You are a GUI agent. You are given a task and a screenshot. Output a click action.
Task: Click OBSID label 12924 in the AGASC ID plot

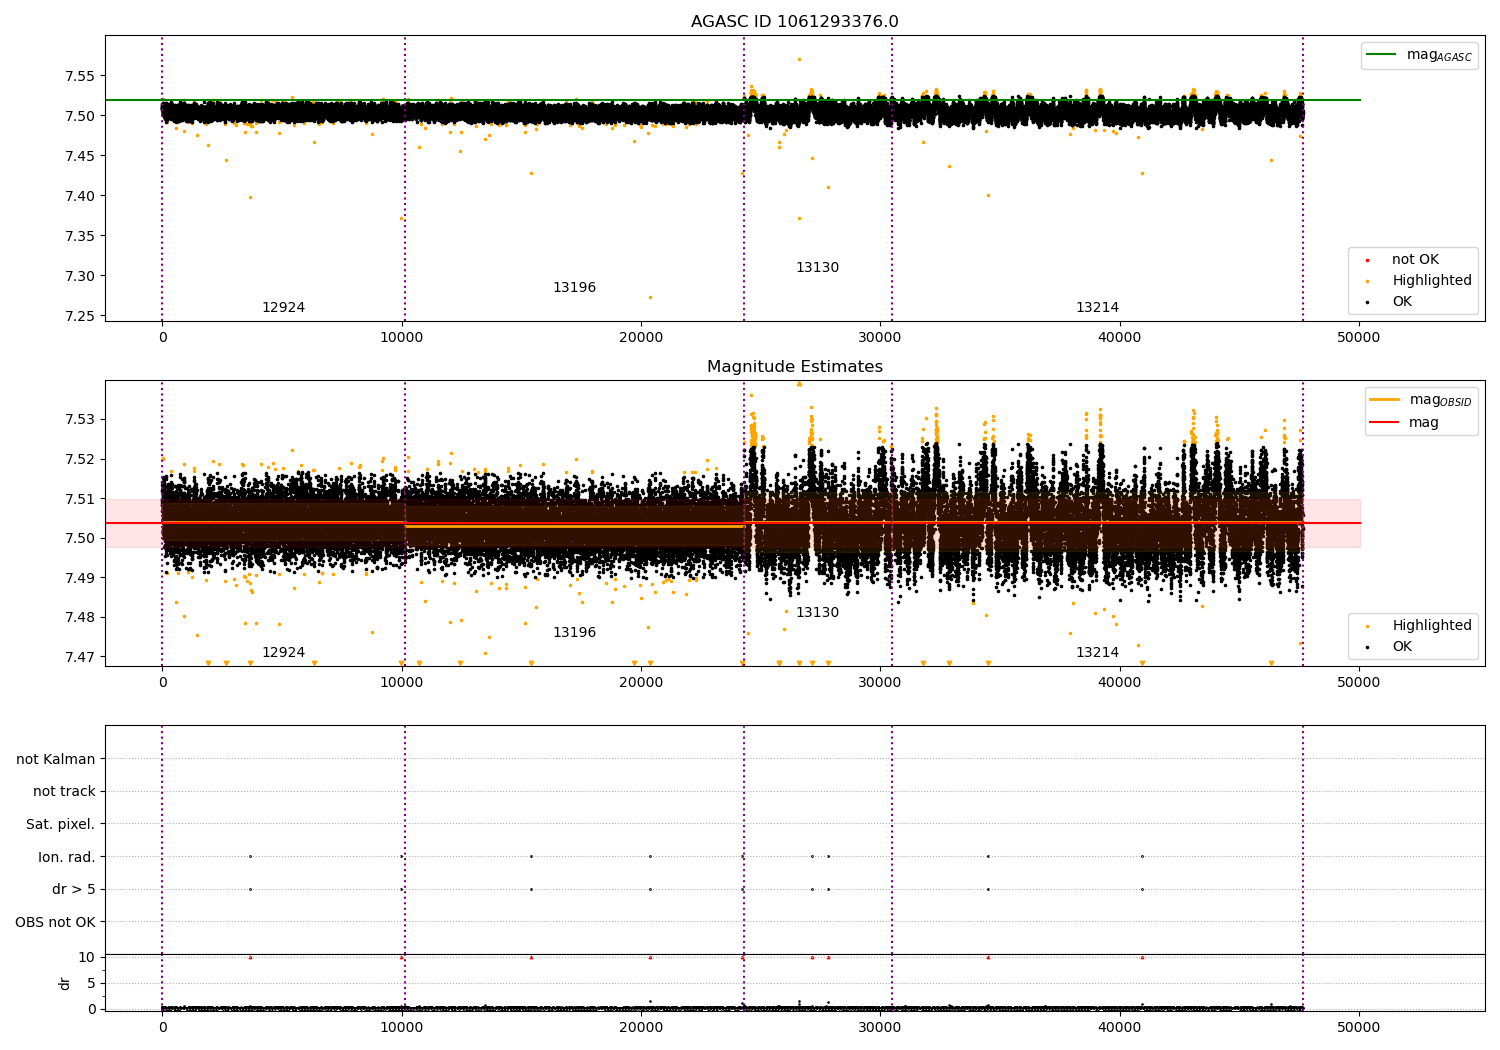click(283, 308)
